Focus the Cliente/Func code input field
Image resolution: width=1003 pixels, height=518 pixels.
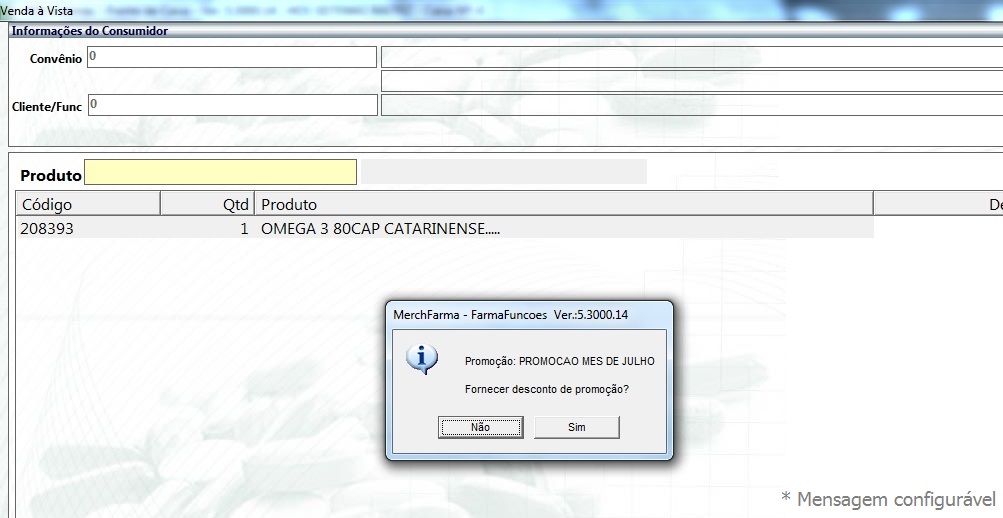click(232, 105)
